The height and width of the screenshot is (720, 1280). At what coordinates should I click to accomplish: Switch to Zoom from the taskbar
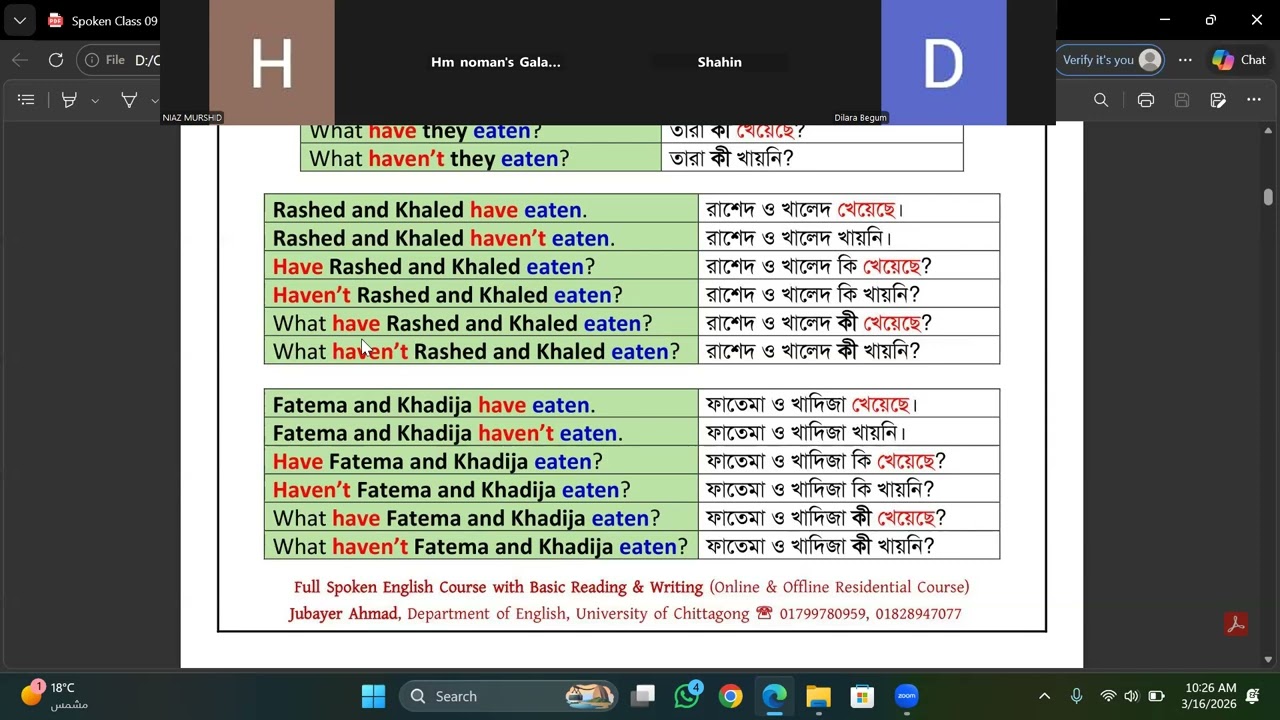907,696
